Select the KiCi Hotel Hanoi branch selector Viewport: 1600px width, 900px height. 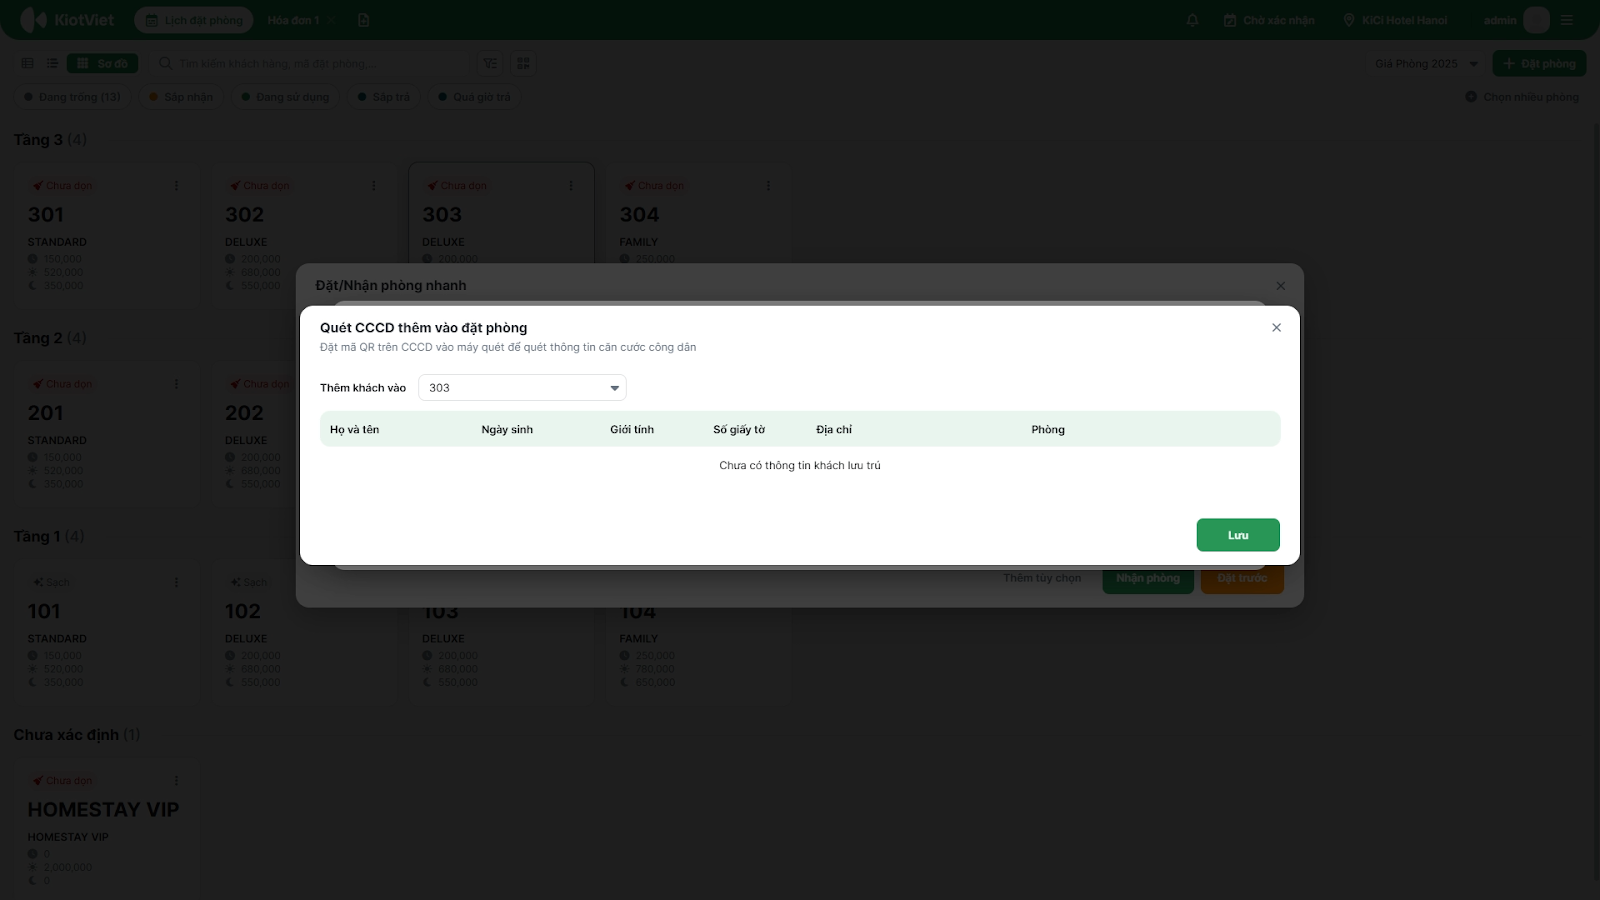(1395, 20)
